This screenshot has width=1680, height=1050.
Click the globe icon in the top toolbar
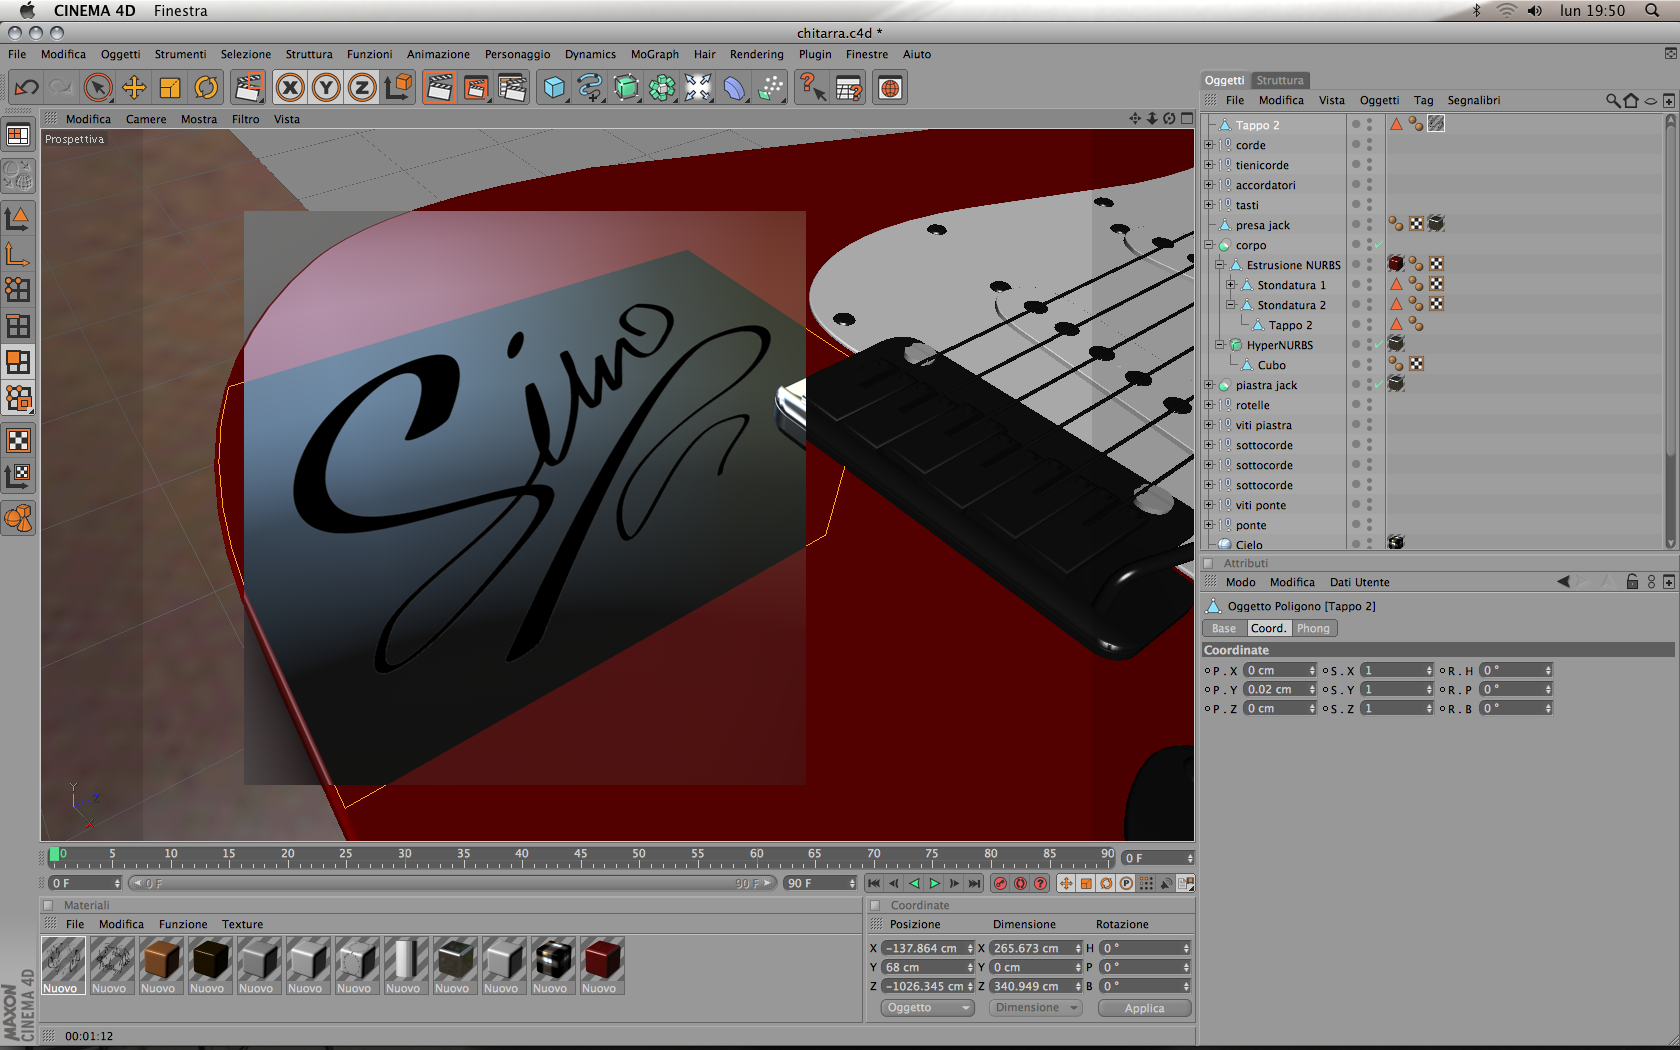890,88
